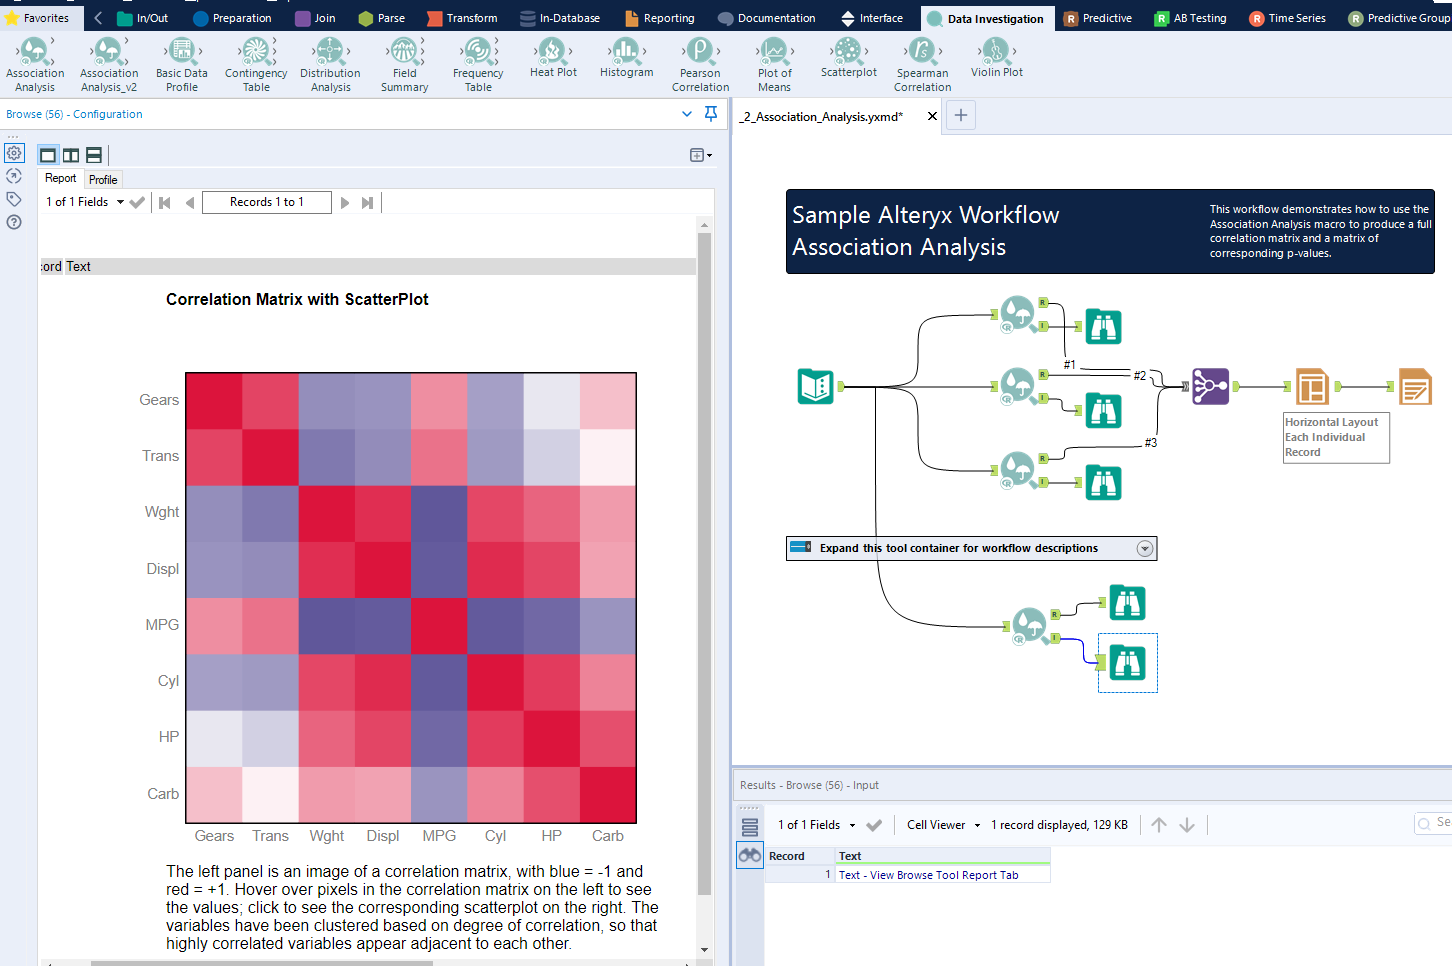Screen dimensions: 1452x966
Task: Switch to the Profile tab
Action: point(103,179)
